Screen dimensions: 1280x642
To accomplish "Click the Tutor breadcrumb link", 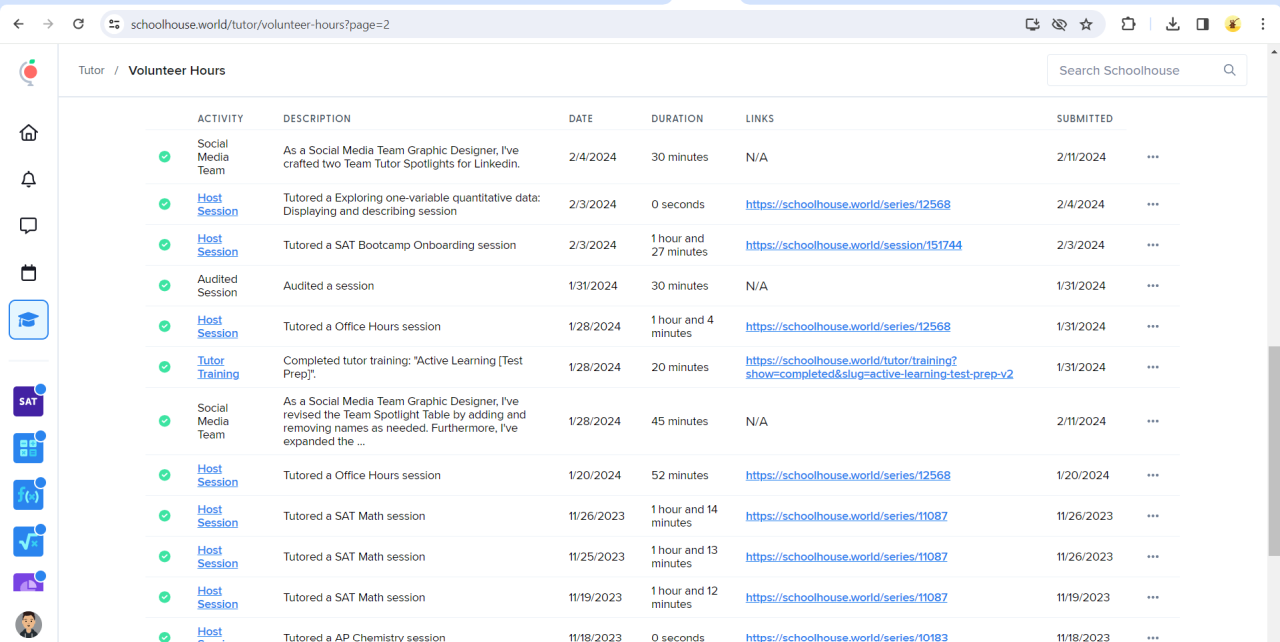I will [x=91, y=71].
